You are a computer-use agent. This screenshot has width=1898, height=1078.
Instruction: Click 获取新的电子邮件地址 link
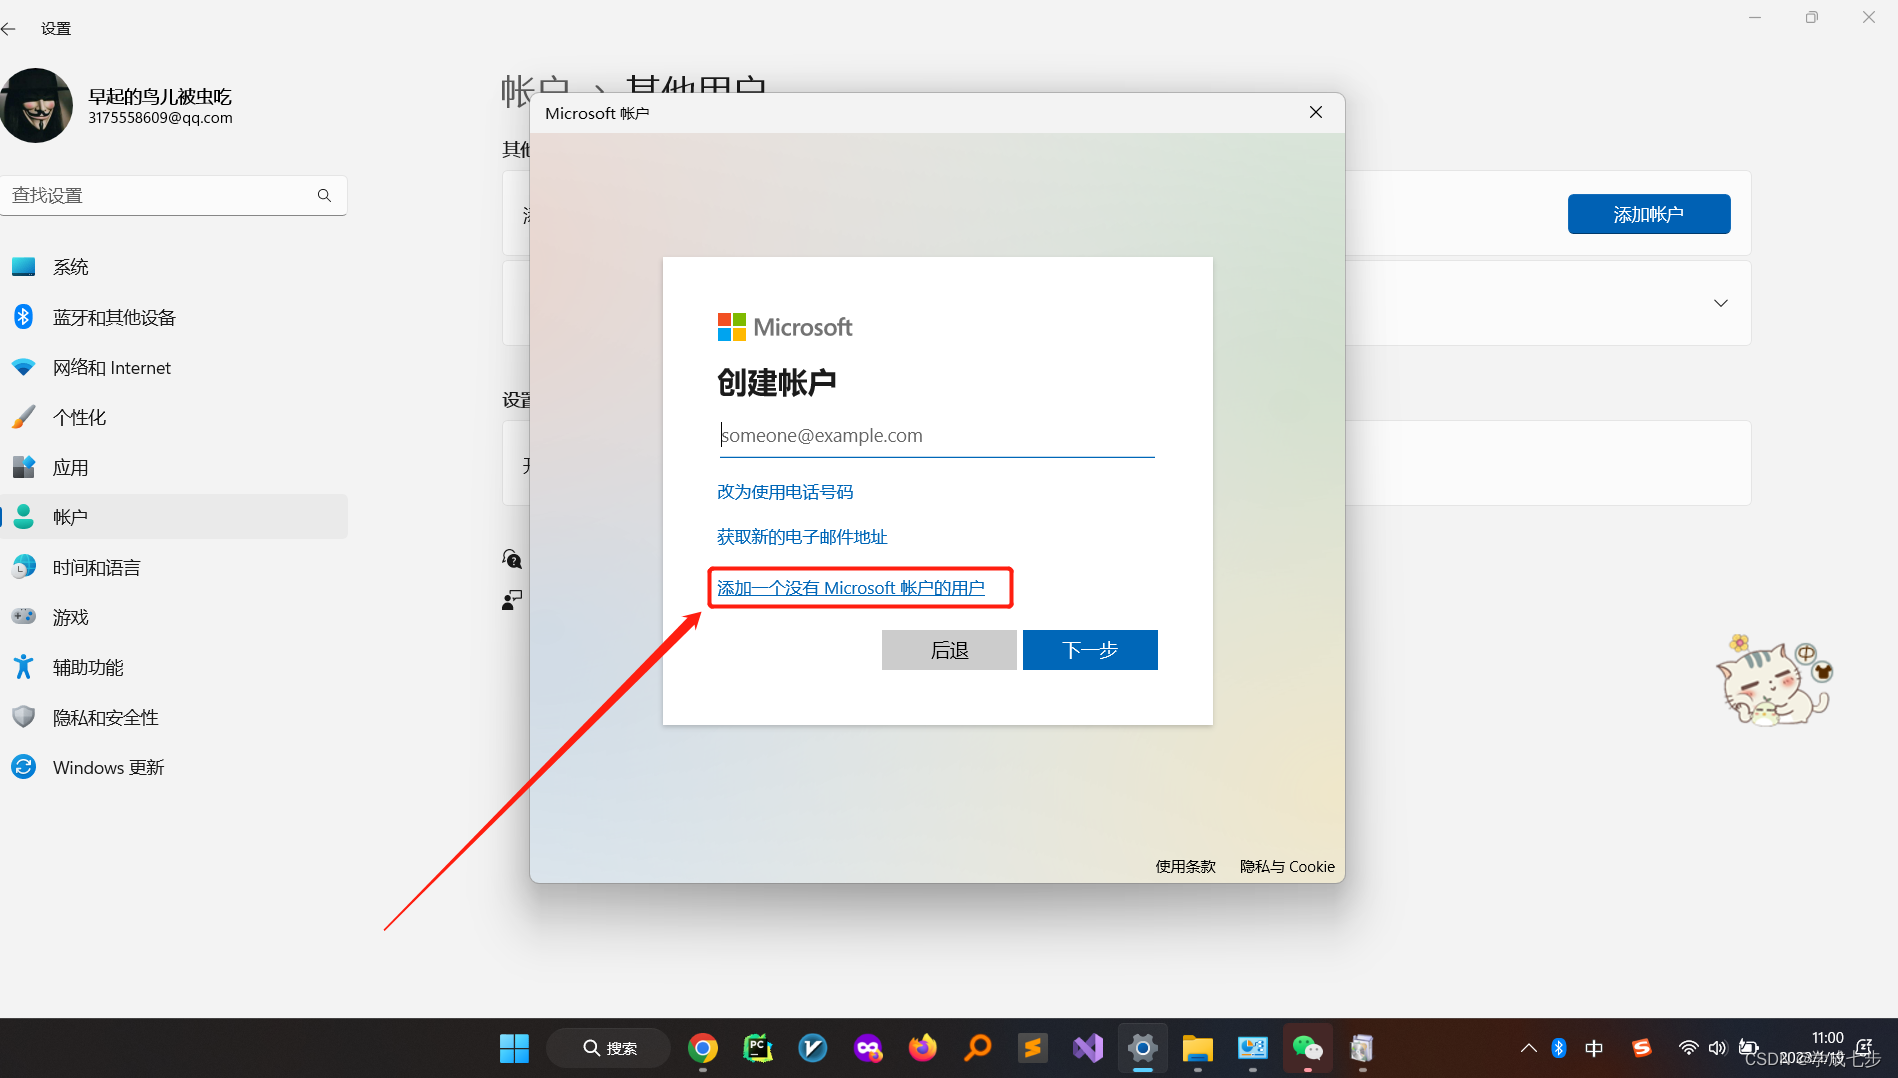tap(802, 537)
